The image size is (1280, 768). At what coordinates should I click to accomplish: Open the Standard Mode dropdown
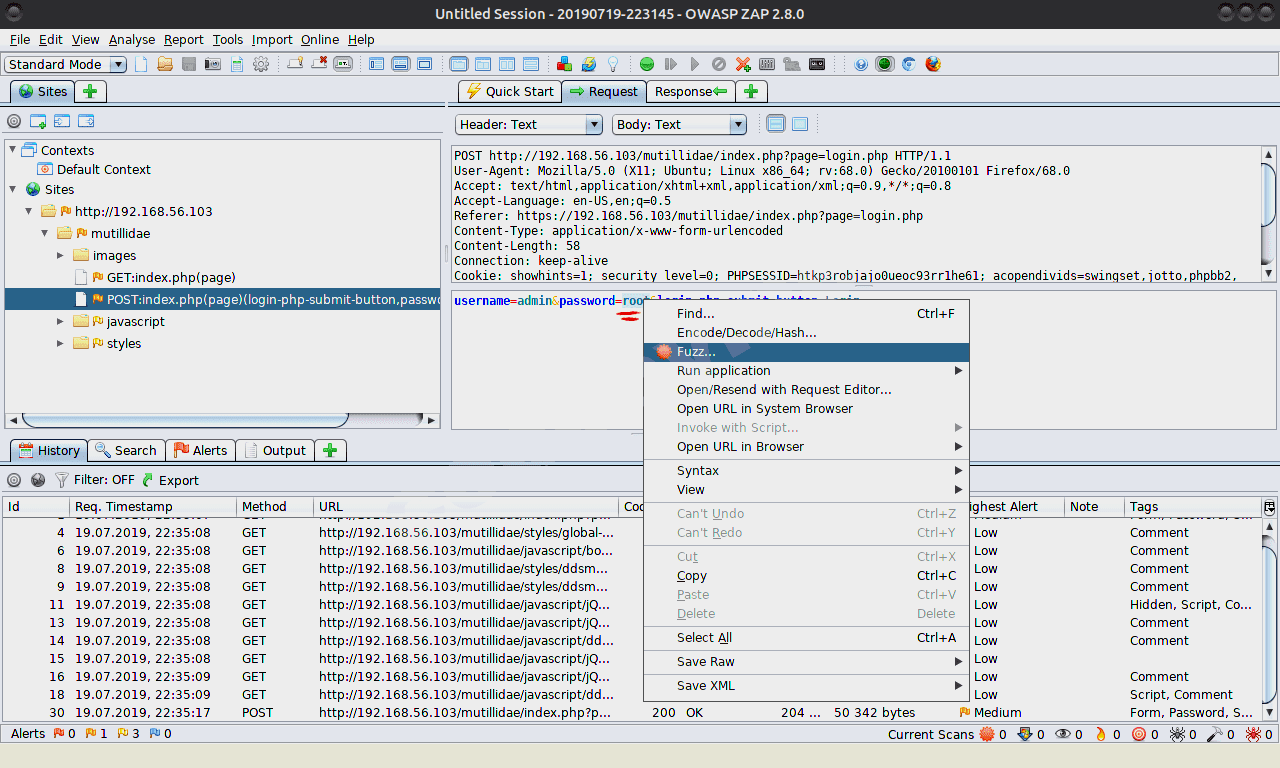coord(66,64)
